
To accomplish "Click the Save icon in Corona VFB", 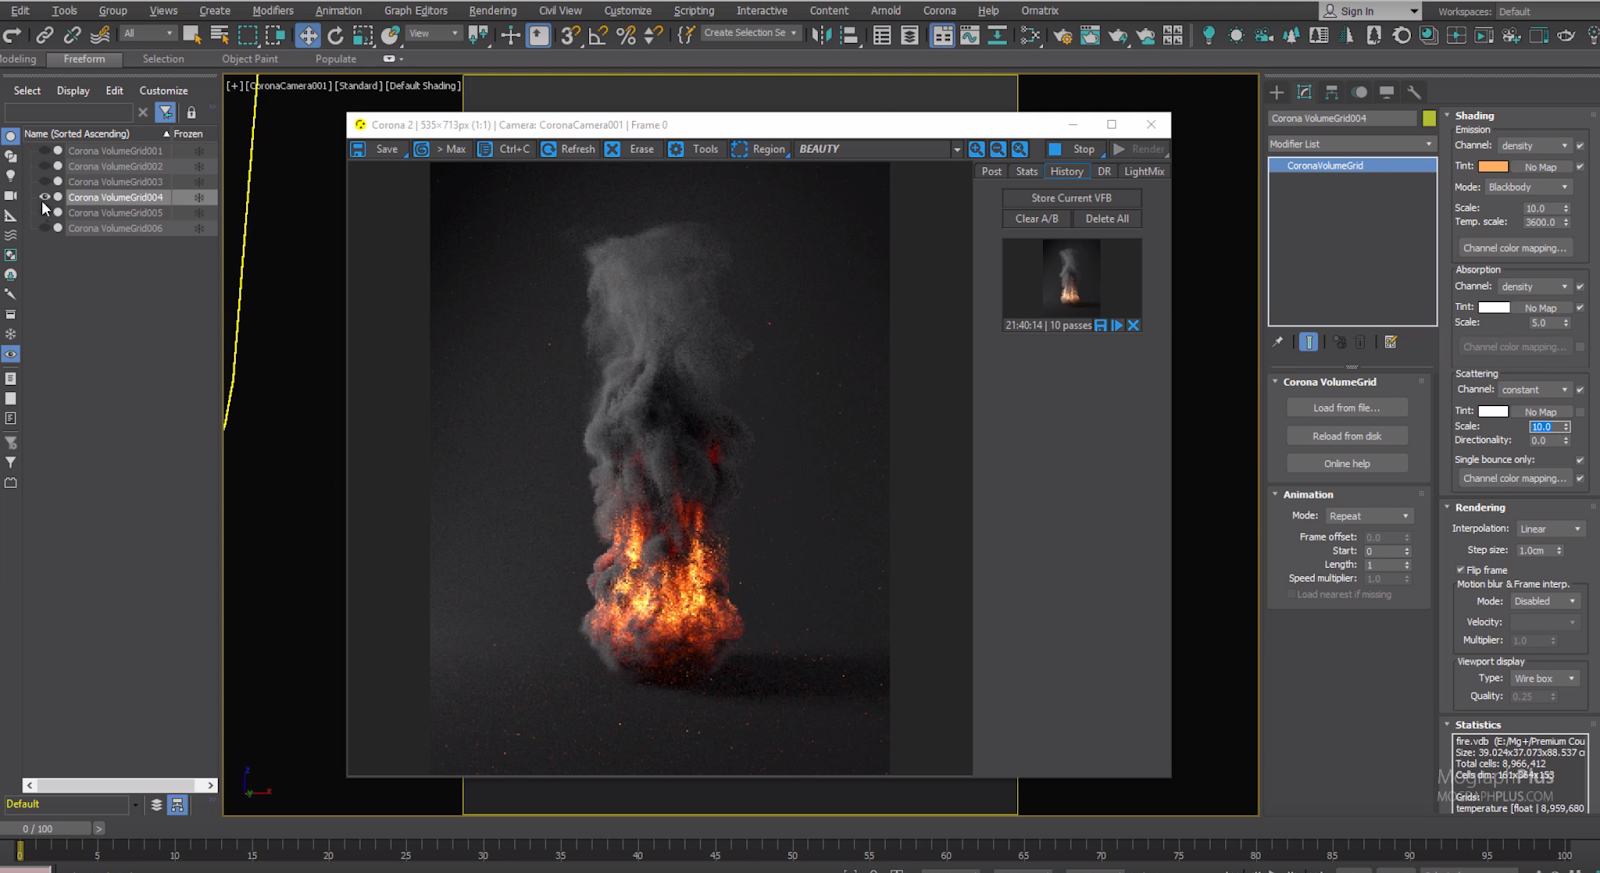I will 358,149.
